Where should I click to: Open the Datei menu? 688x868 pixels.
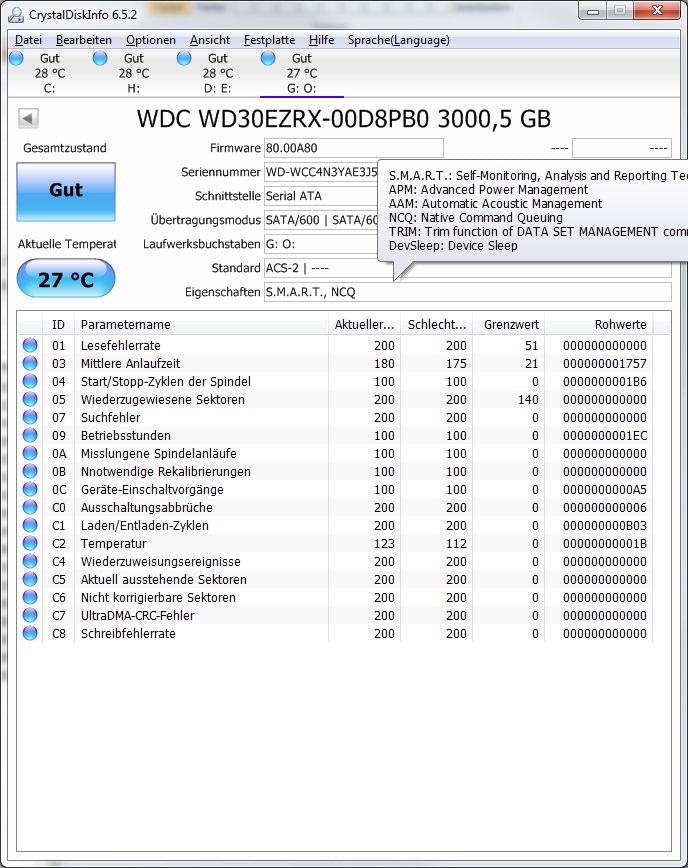pos(28,40)
